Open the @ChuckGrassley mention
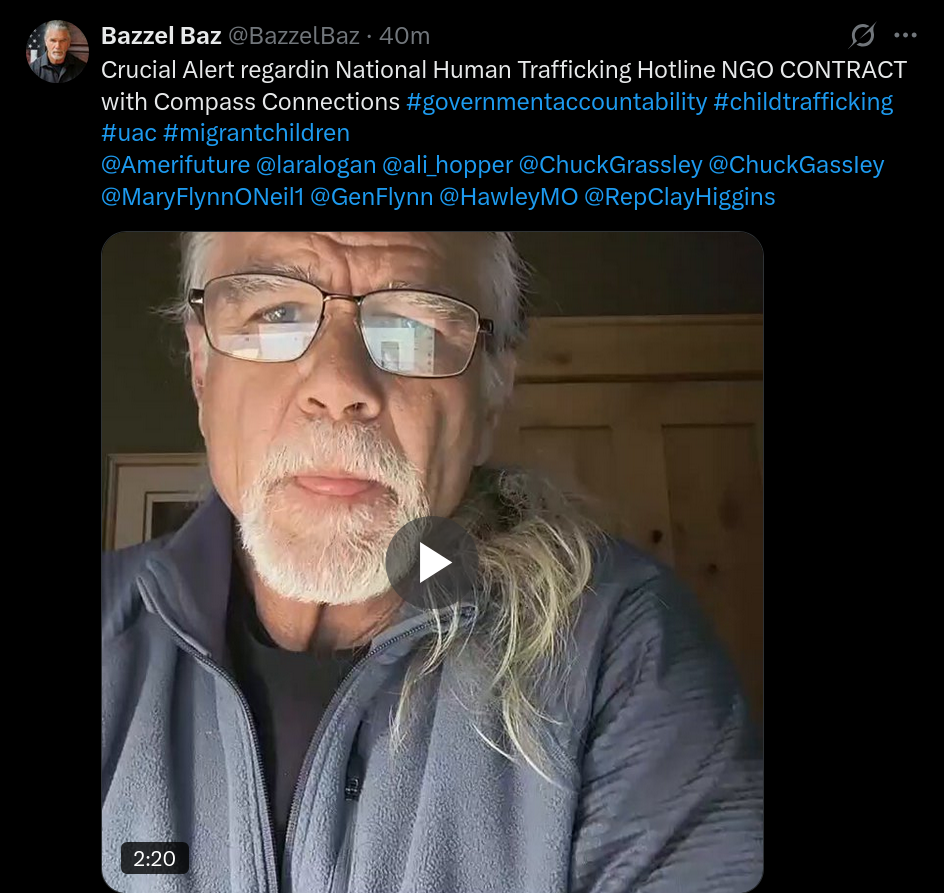Screen dimensions: 944x893 pos(610,165)
